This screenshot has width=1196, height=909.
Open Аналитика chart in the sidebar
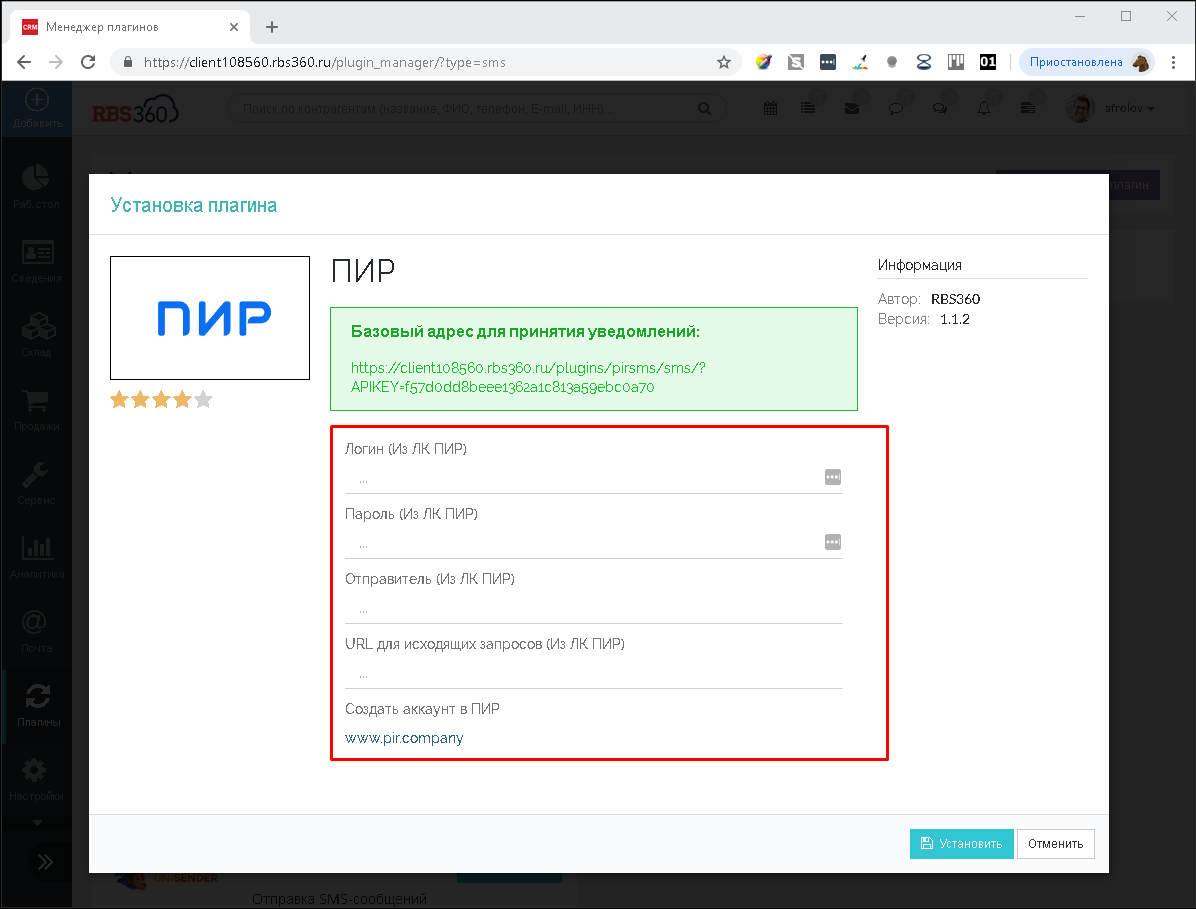pos(36,557)
